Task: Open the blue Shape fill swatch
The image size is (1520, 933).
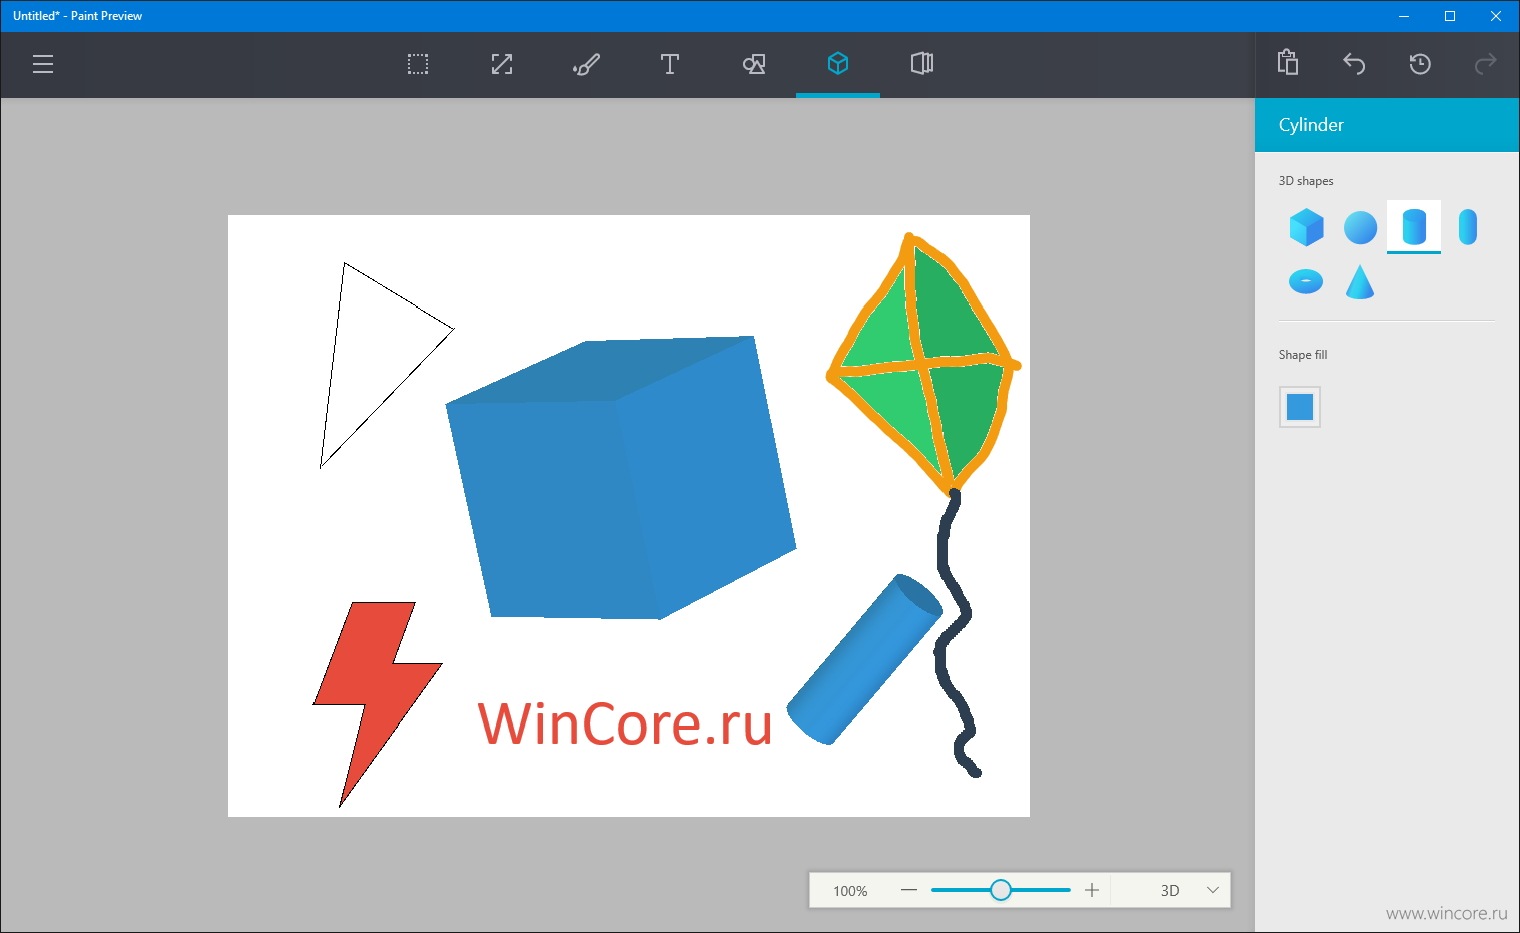Action: pos(1300,407)
